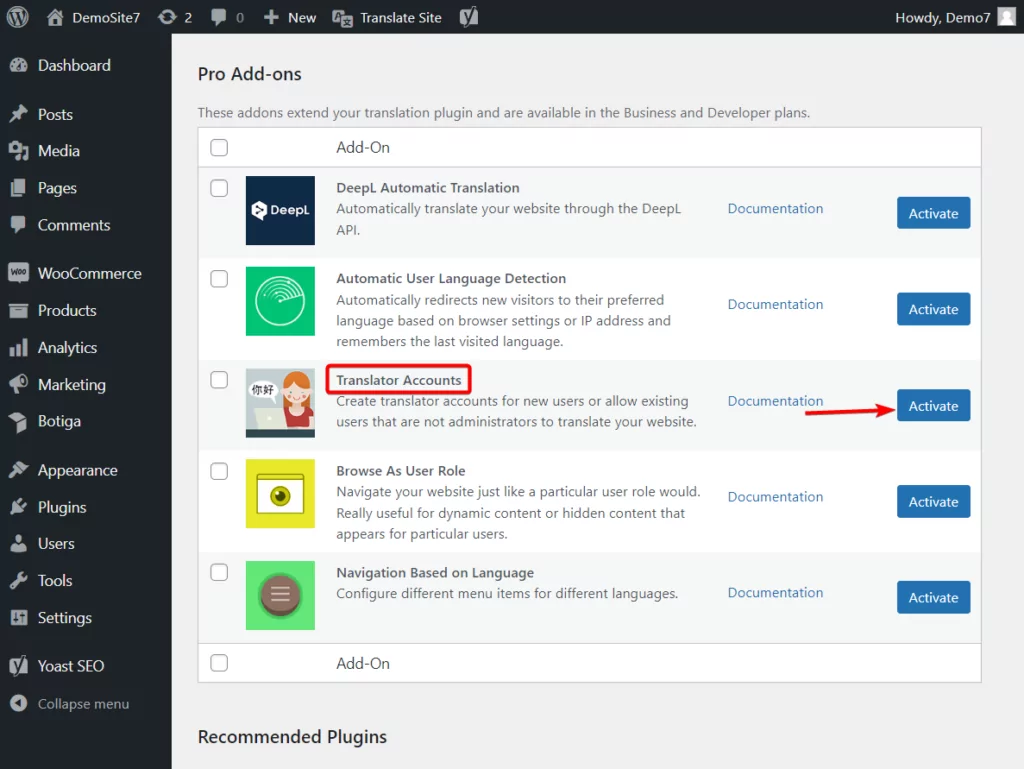
Task: Click the WooCommerce logo icon
Action: coord(19,273)
